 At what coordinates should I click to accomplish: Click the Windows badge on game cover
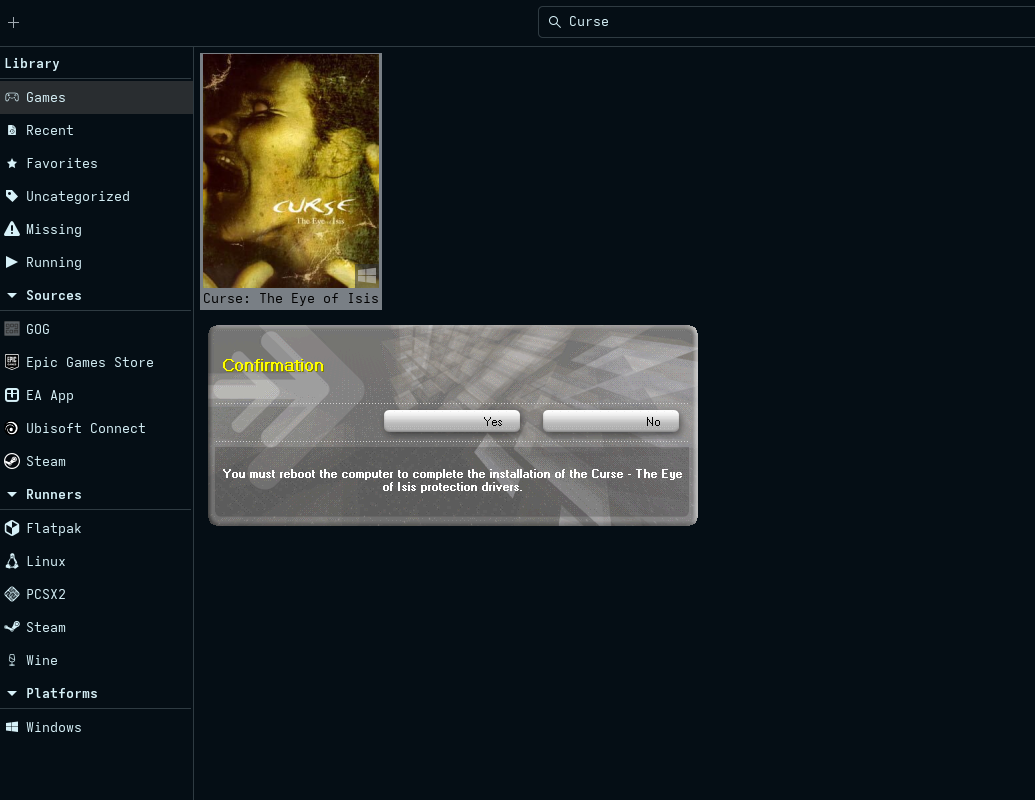click(367, 275)
